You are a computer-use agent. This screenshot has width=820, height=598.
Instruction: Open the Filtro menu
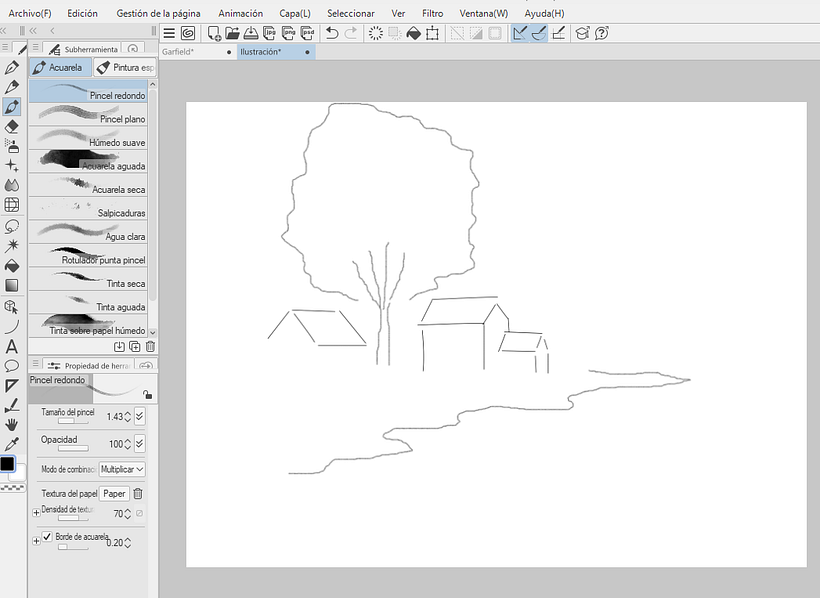432,14
